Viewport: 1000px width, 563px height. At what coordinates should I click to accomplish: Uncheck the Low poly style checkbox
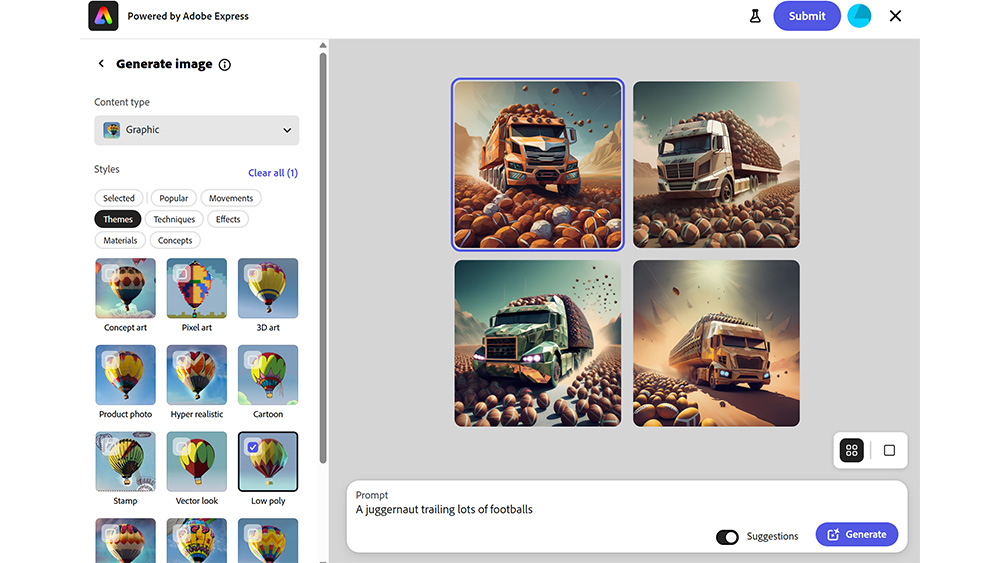click(253, 447)
